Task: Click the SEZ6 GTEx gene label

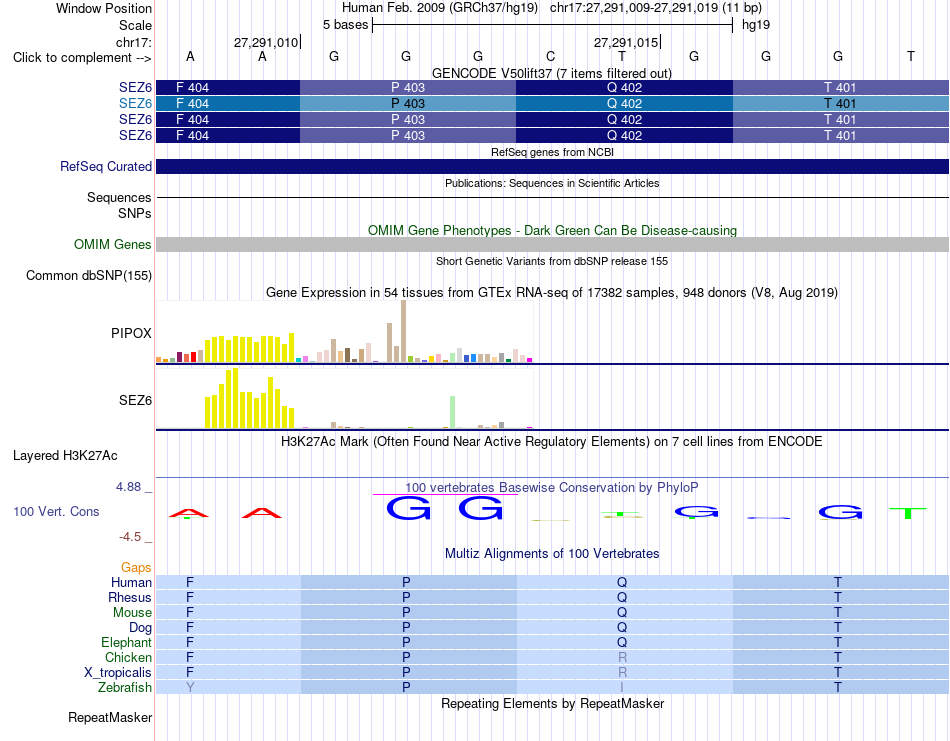Action: tap(135, 400)
